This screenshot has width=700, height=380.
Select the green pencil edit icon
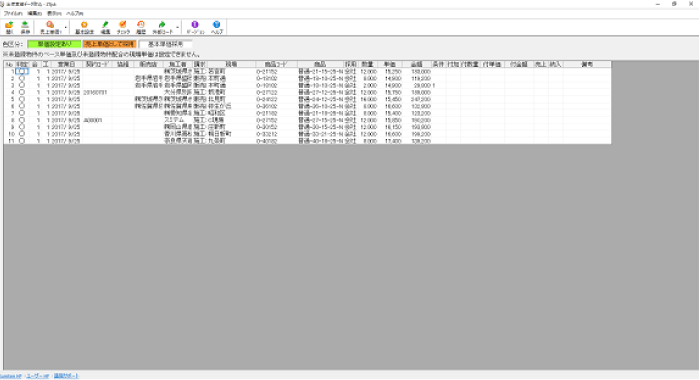(105, 27)
